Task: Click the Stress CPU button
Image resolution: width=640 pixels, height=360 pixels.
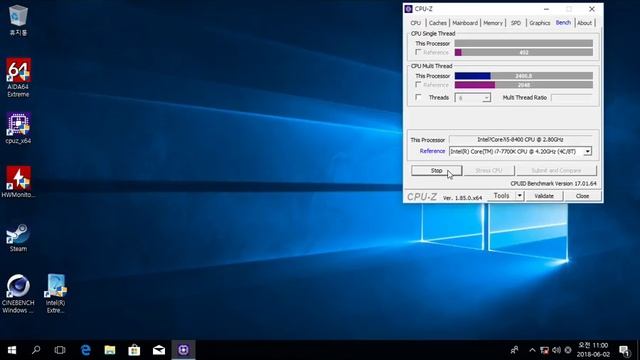Action: coord(489,170)
